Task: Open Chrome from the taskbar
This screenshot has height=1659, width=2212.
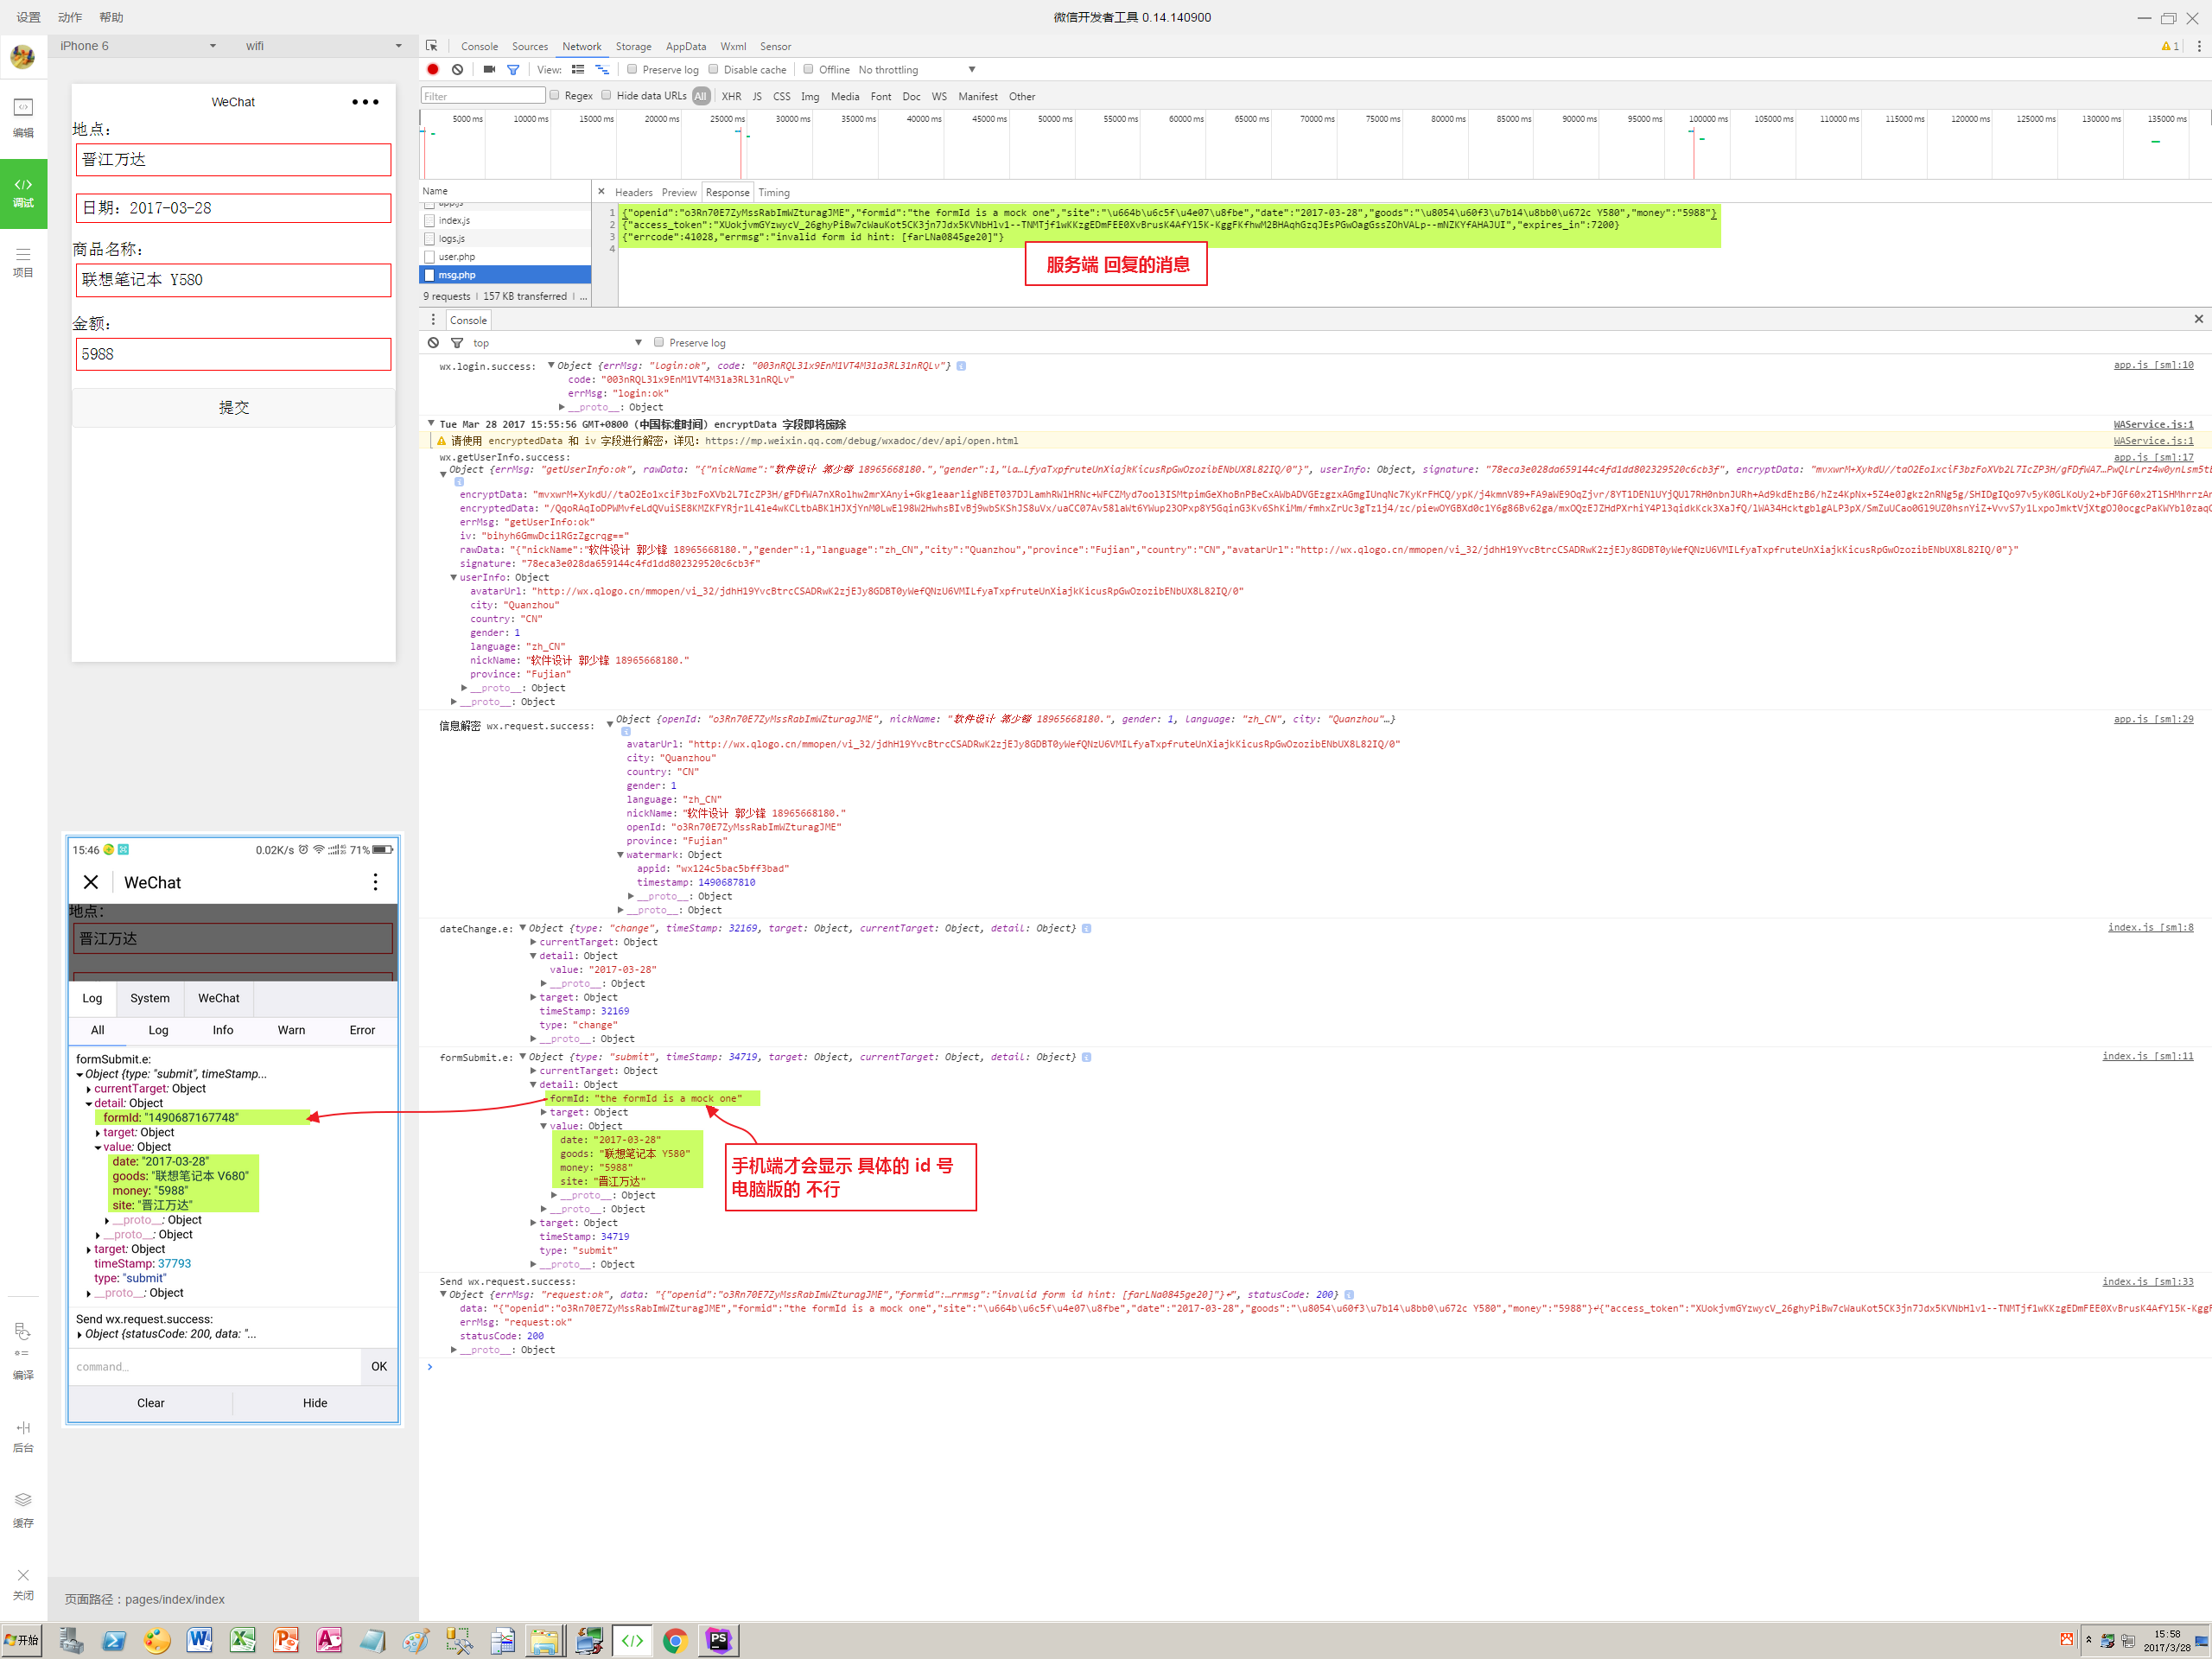Action: [x=674, y=1641]
